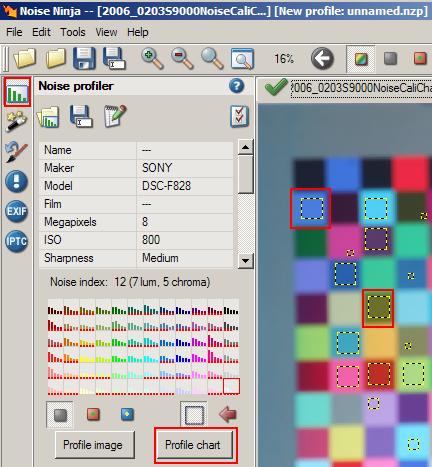Open the View menu
The height and width of the screenshot is (467, 432).
click(x=106, y=32)
